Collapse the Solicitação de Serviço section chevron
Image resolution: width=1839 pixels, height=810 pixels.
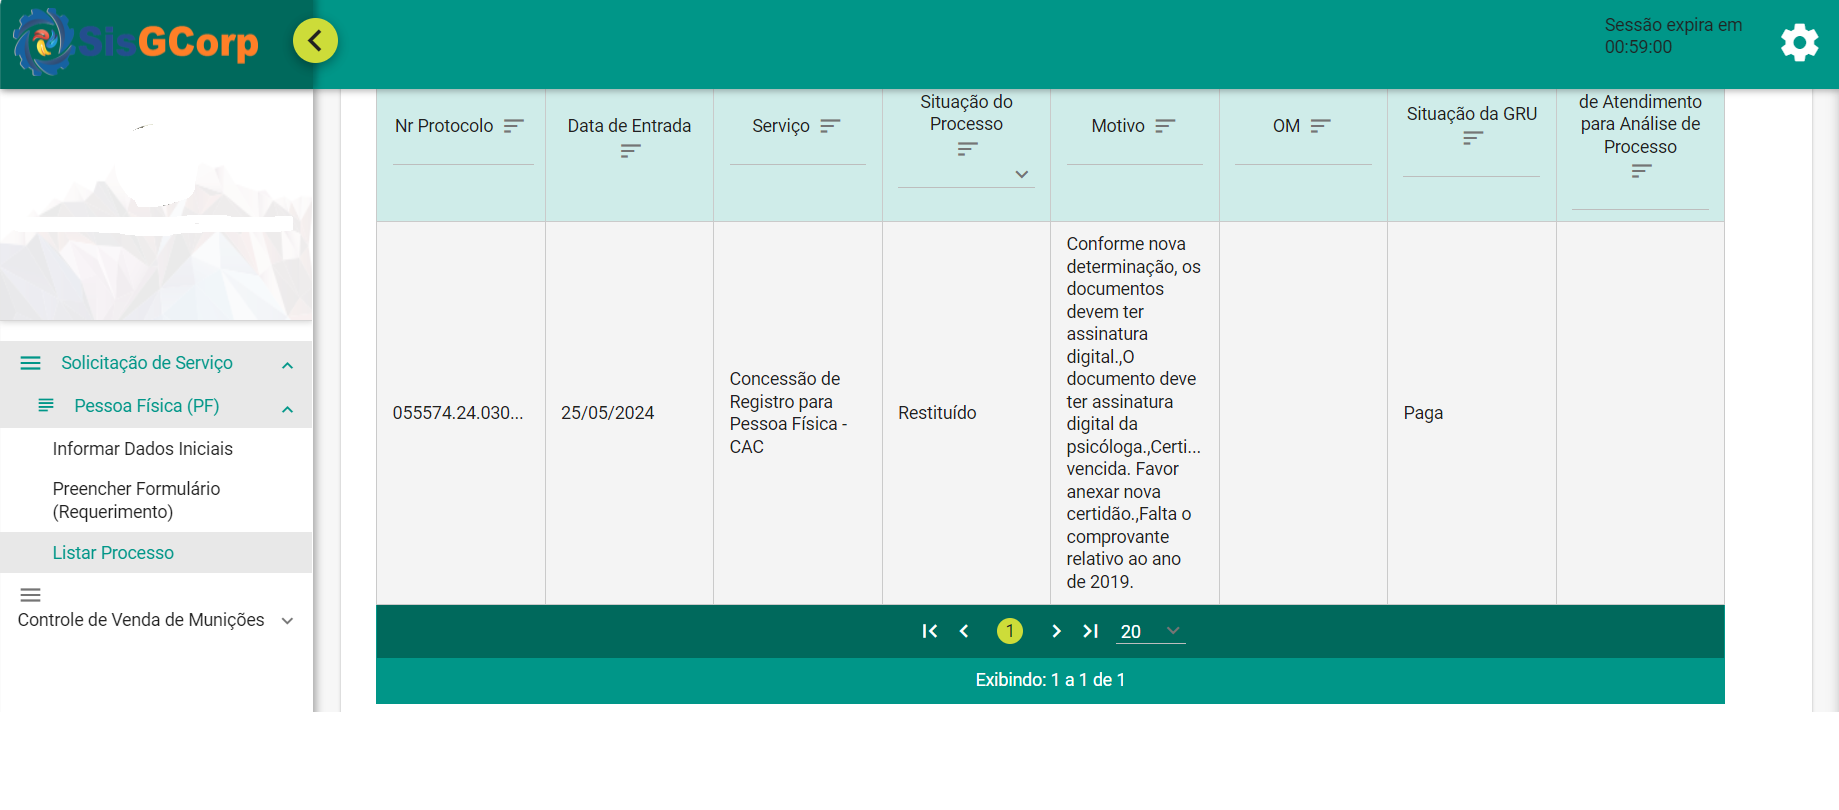(288, 366)
